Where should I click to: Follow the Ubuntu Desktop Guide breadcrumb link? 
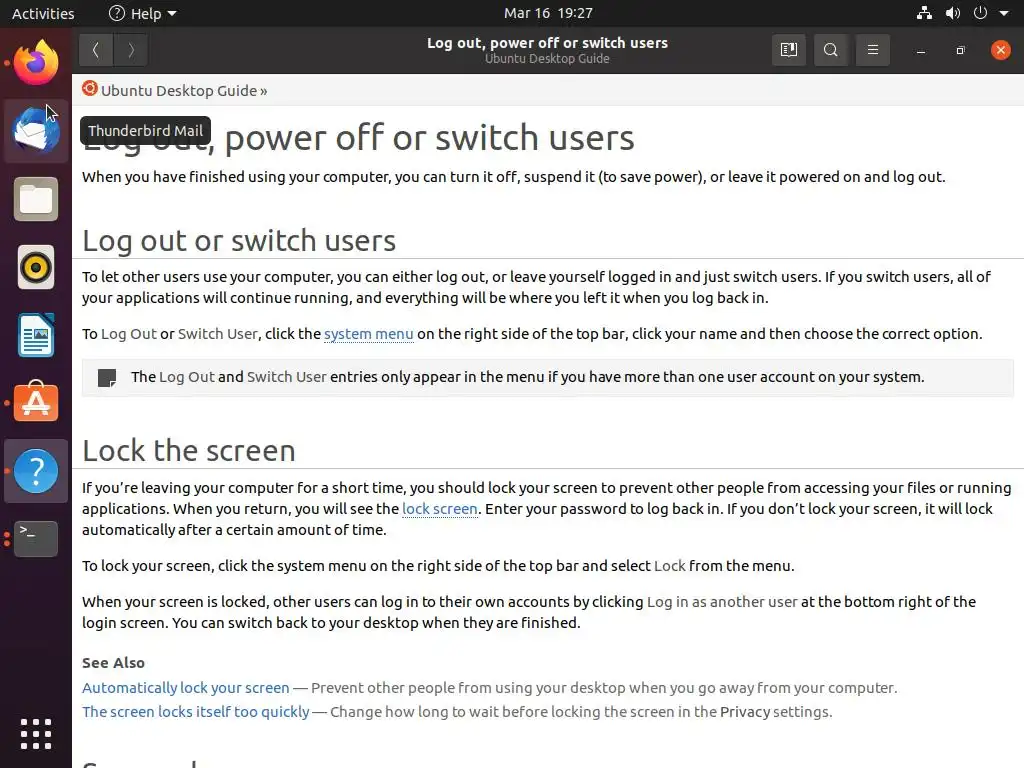tap(178, 91)
